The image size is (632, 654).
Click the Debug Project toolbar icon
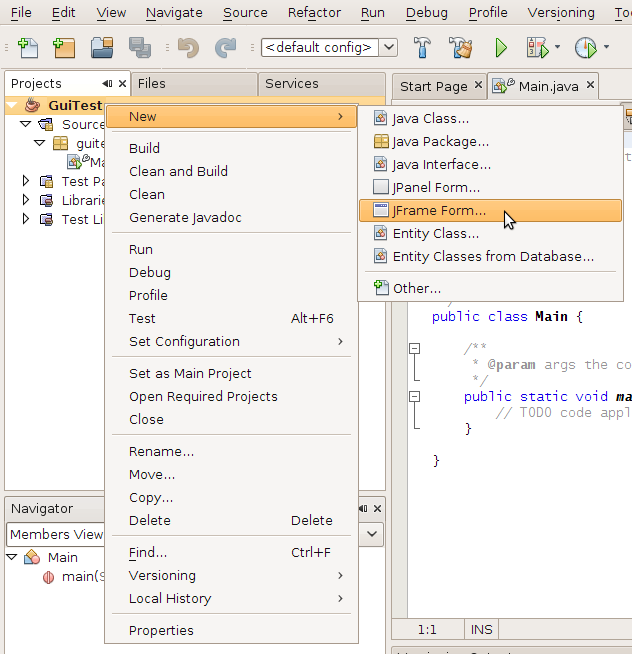coord(537,48)
